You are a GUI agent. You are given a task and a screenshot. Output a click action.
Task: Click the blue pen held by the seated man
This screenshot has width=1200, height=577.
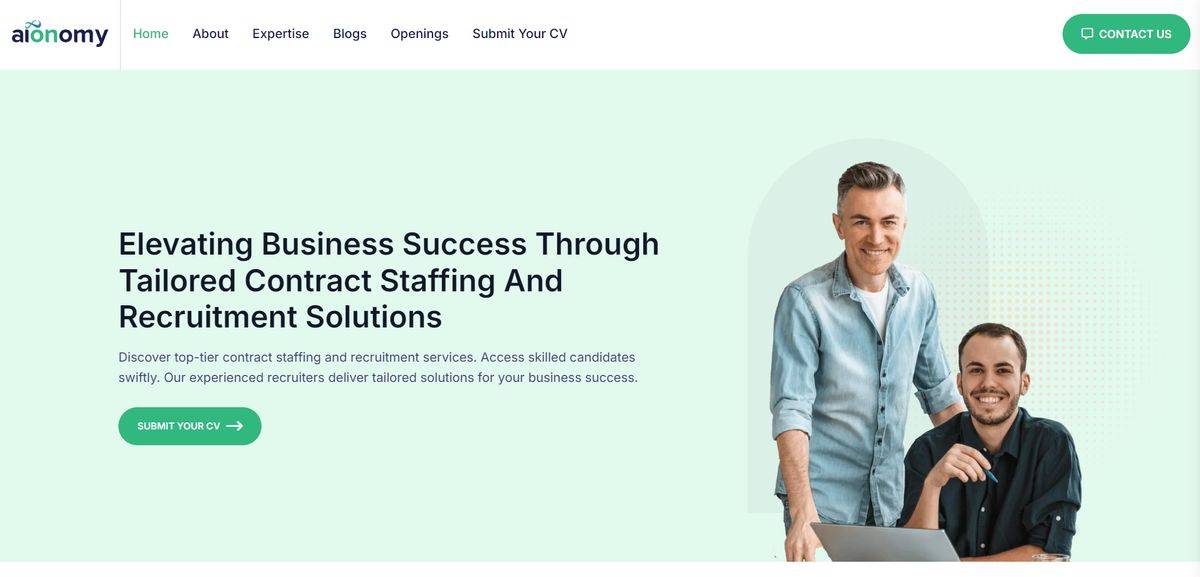coord(990,475)
